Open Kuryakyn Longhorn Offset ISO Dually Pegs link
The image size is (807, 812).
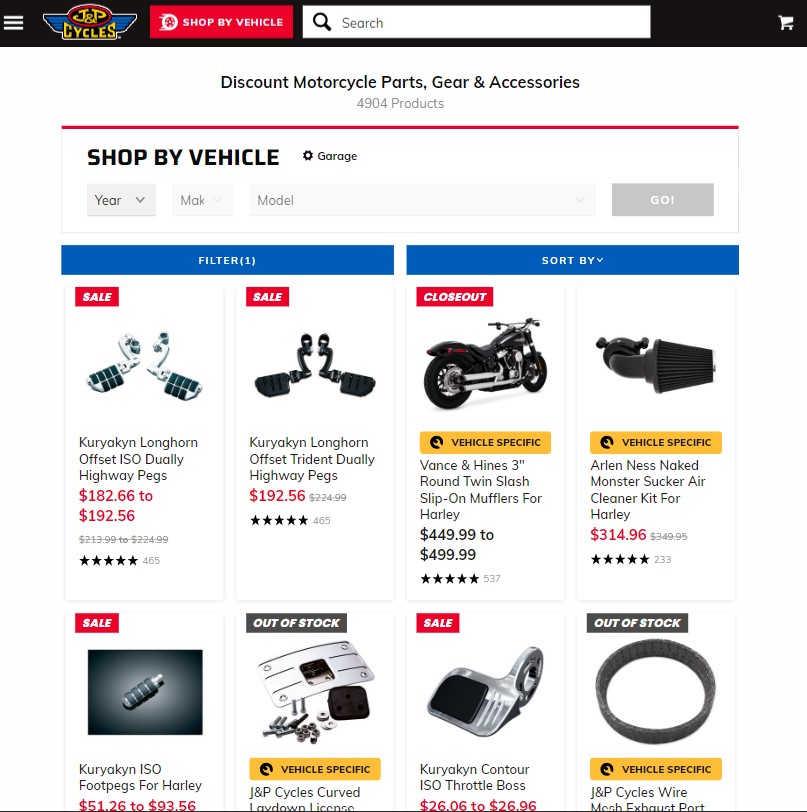tap(138, 459)
